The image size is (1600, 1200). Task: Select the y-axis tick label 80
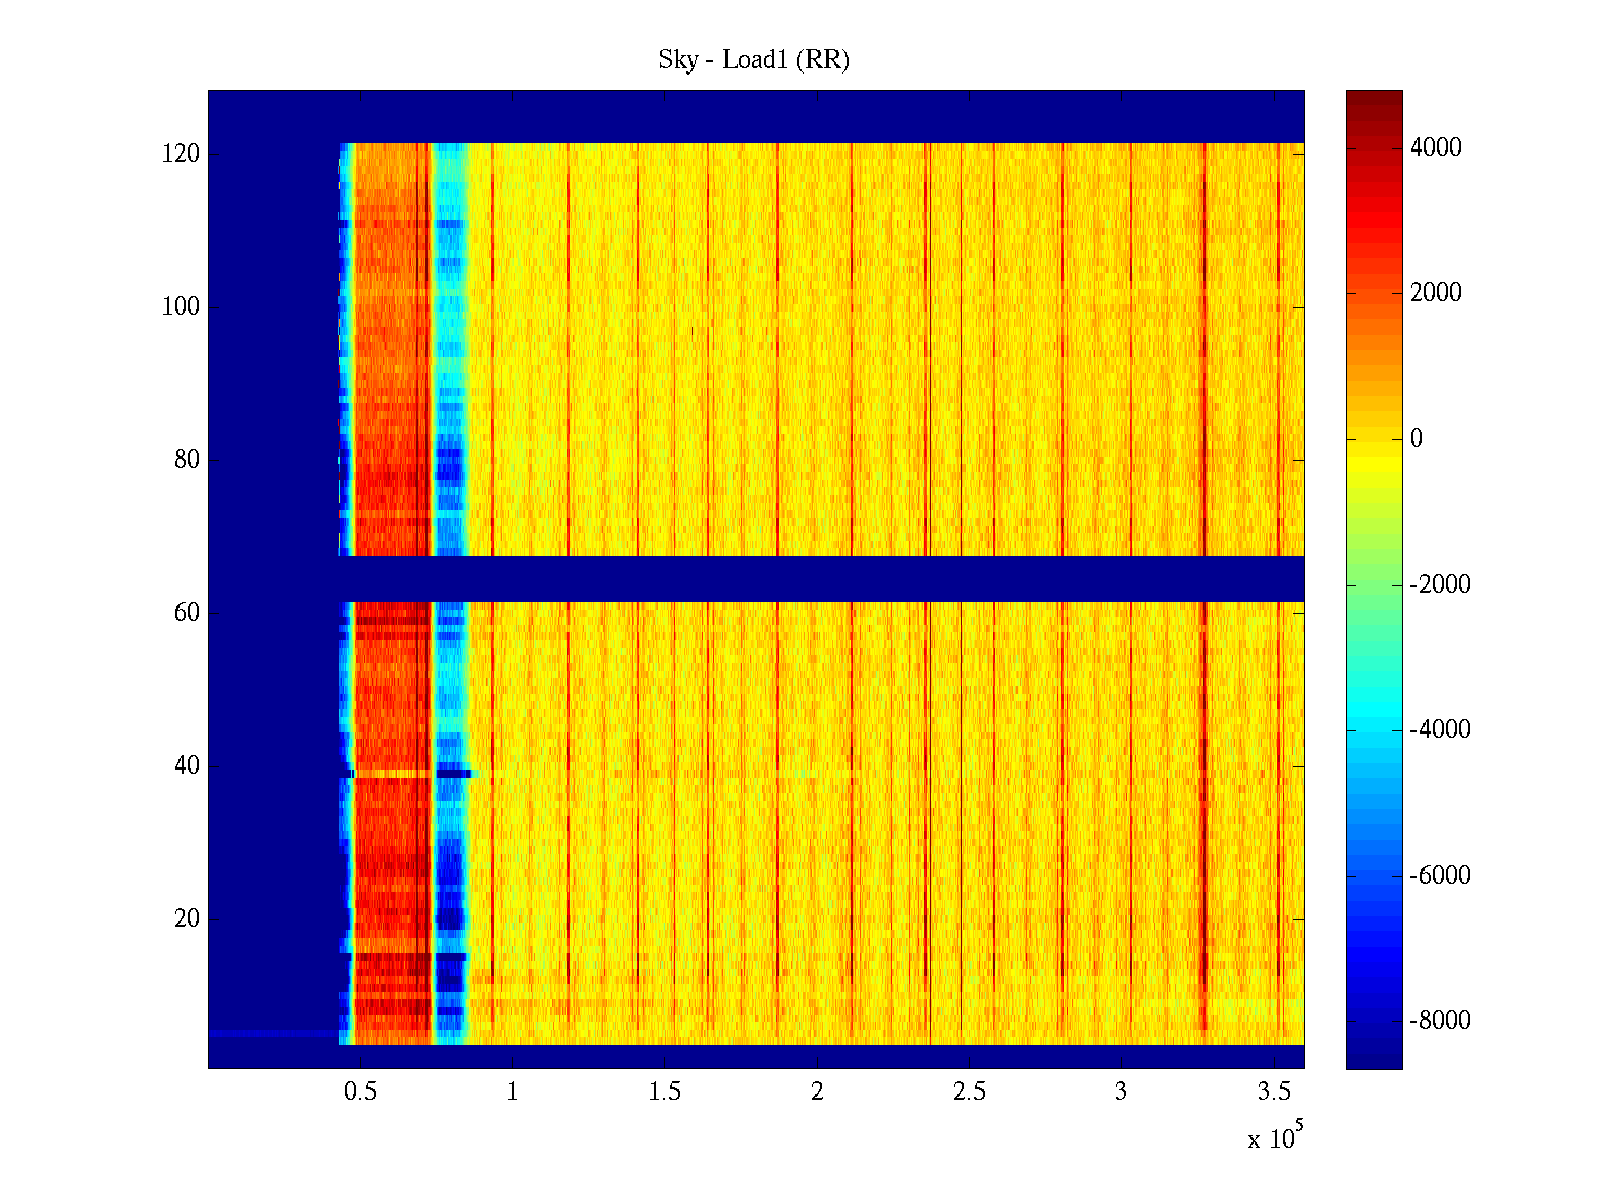click(187, 460)
